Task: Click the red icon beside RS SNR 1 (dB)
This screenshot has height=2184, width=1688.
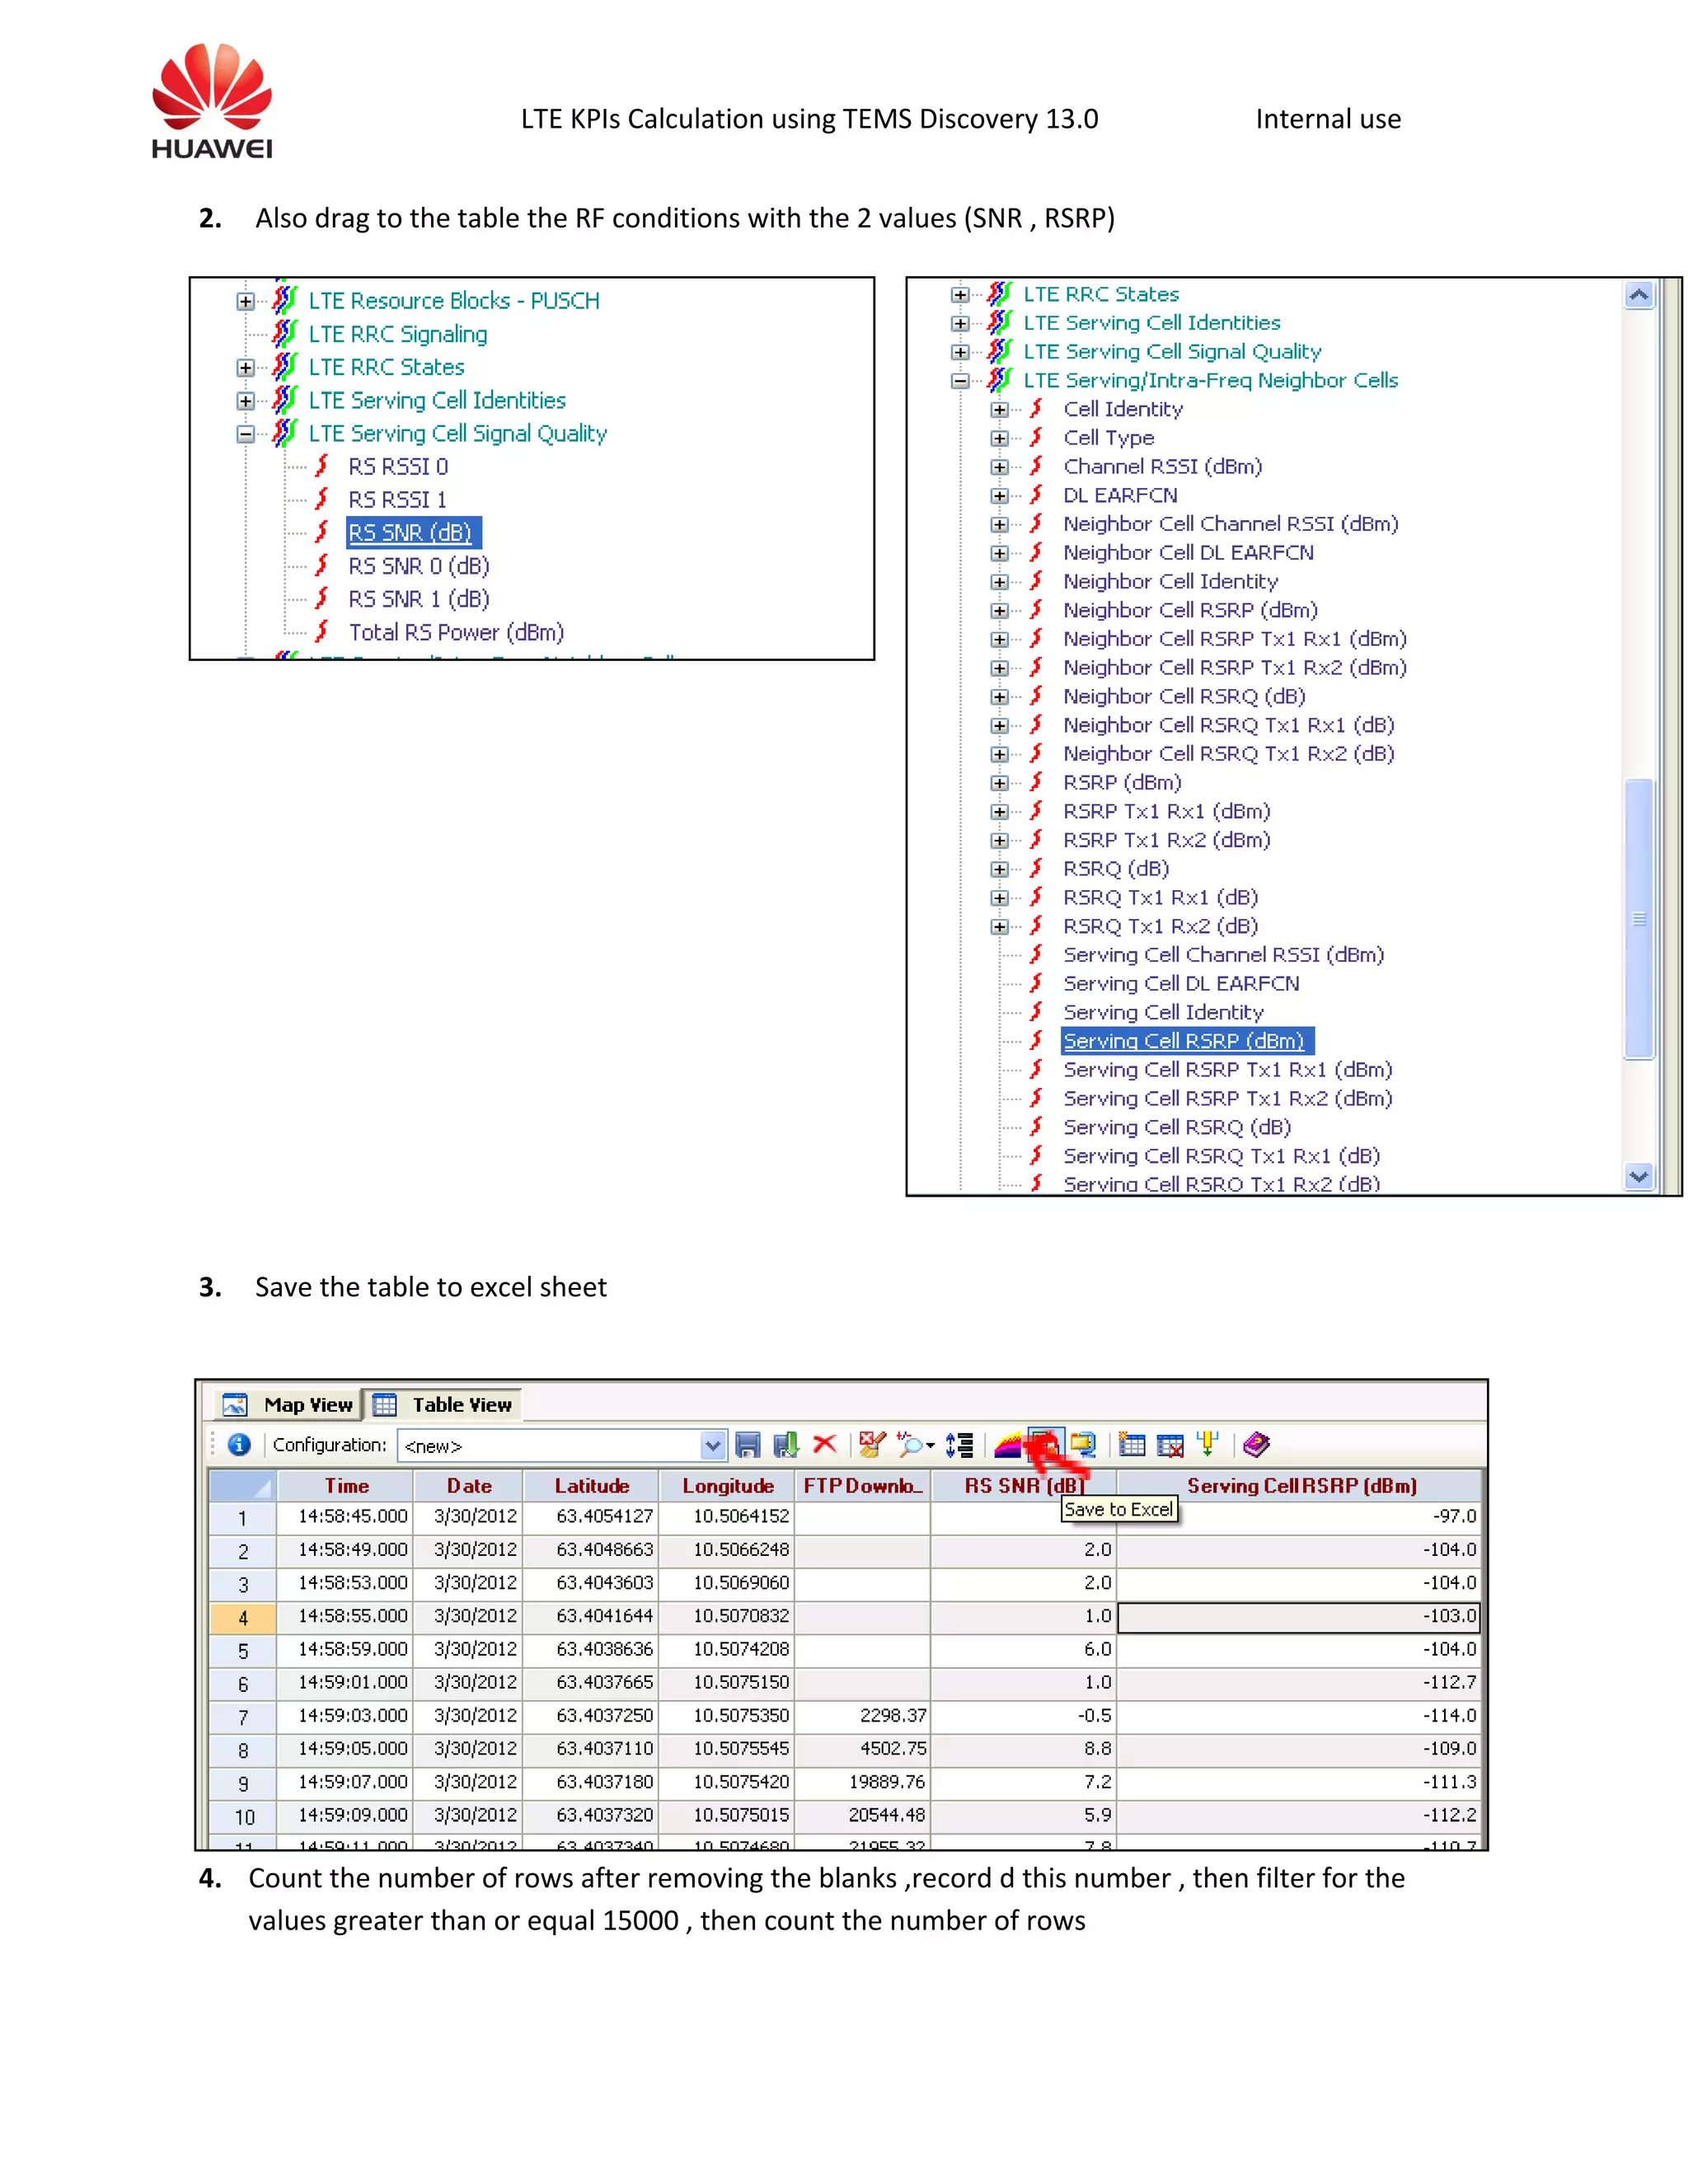Action: pyautogui.click(x=322, y=598)
